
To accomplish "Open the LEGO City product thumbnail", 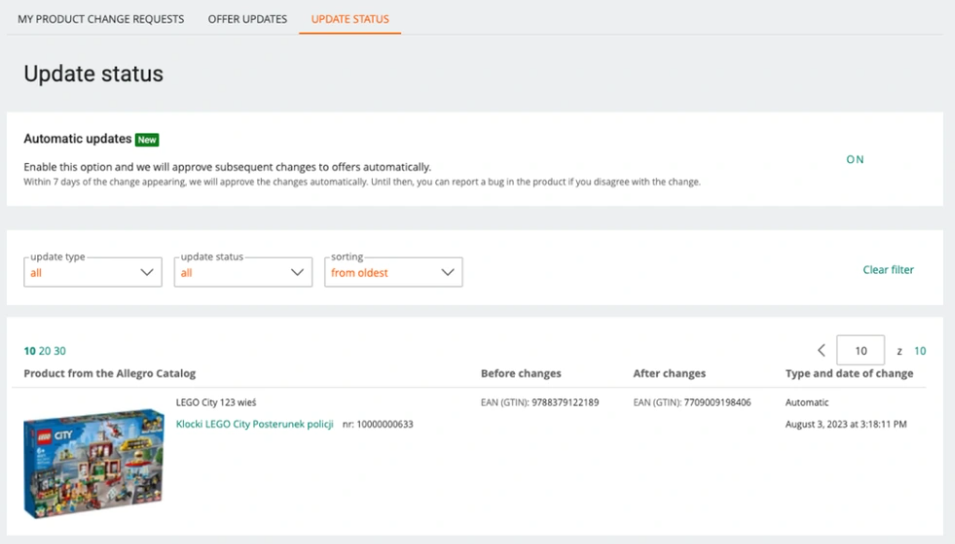I will (x=93, y=462).
